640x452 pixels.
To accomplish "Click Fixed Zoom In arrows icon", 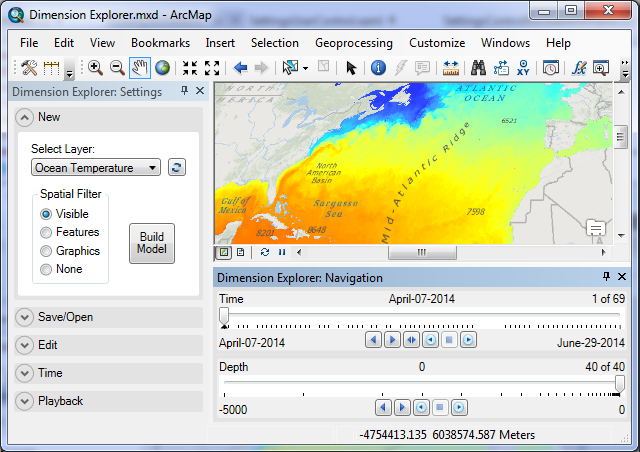I will coord(190,68).
